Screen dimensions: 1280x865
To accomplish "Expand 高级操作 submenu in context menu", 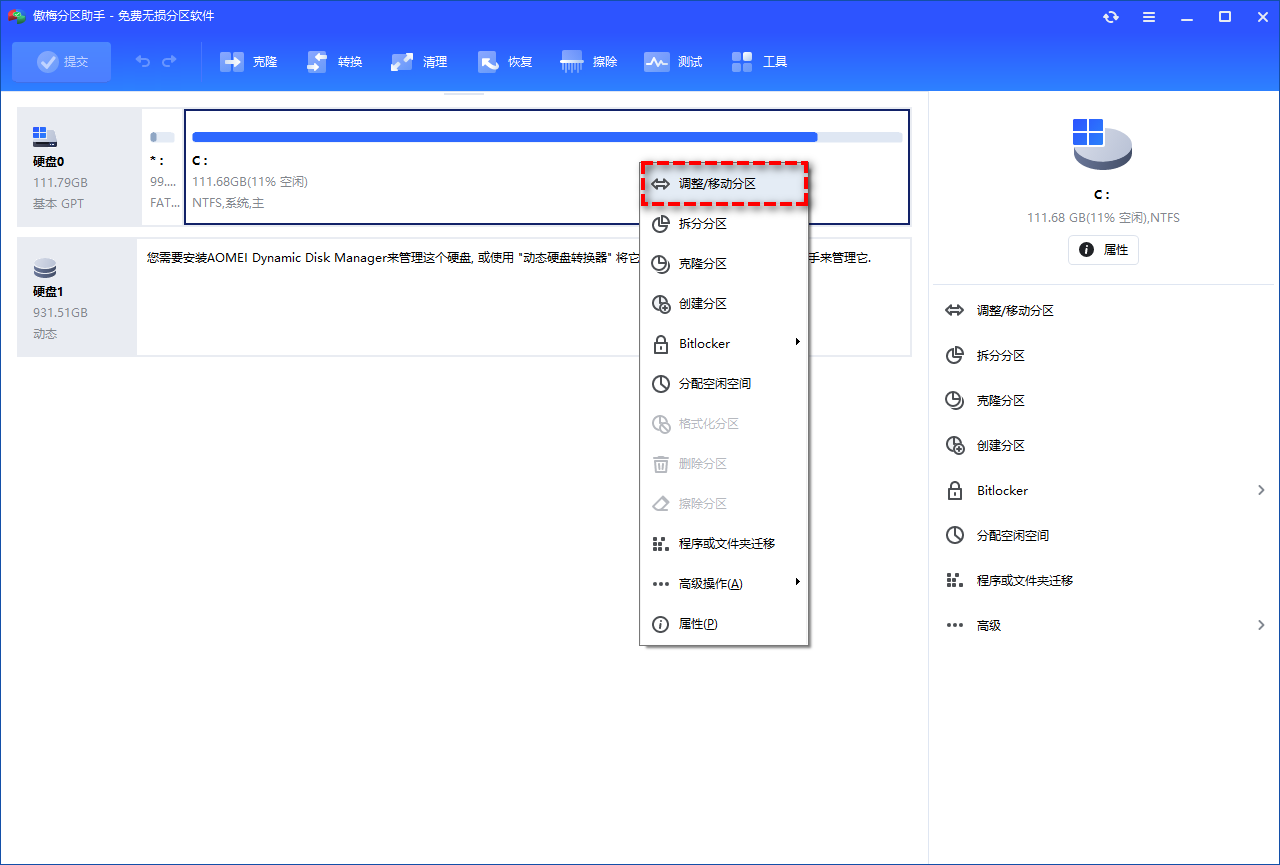I will [724, 584].
